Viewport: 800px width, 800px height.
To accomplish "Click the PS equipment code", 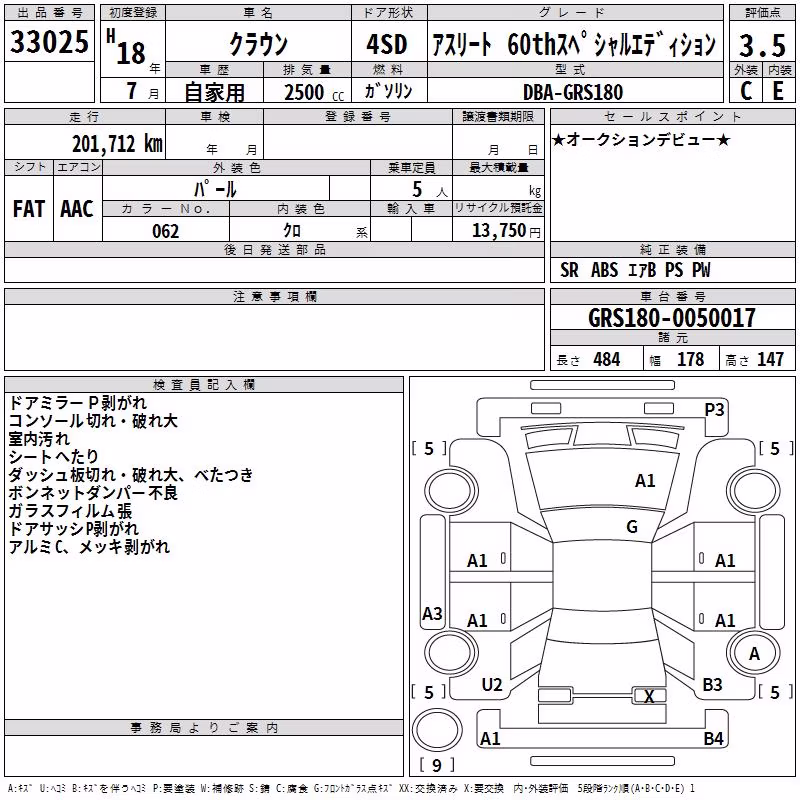I will point(673,270).
